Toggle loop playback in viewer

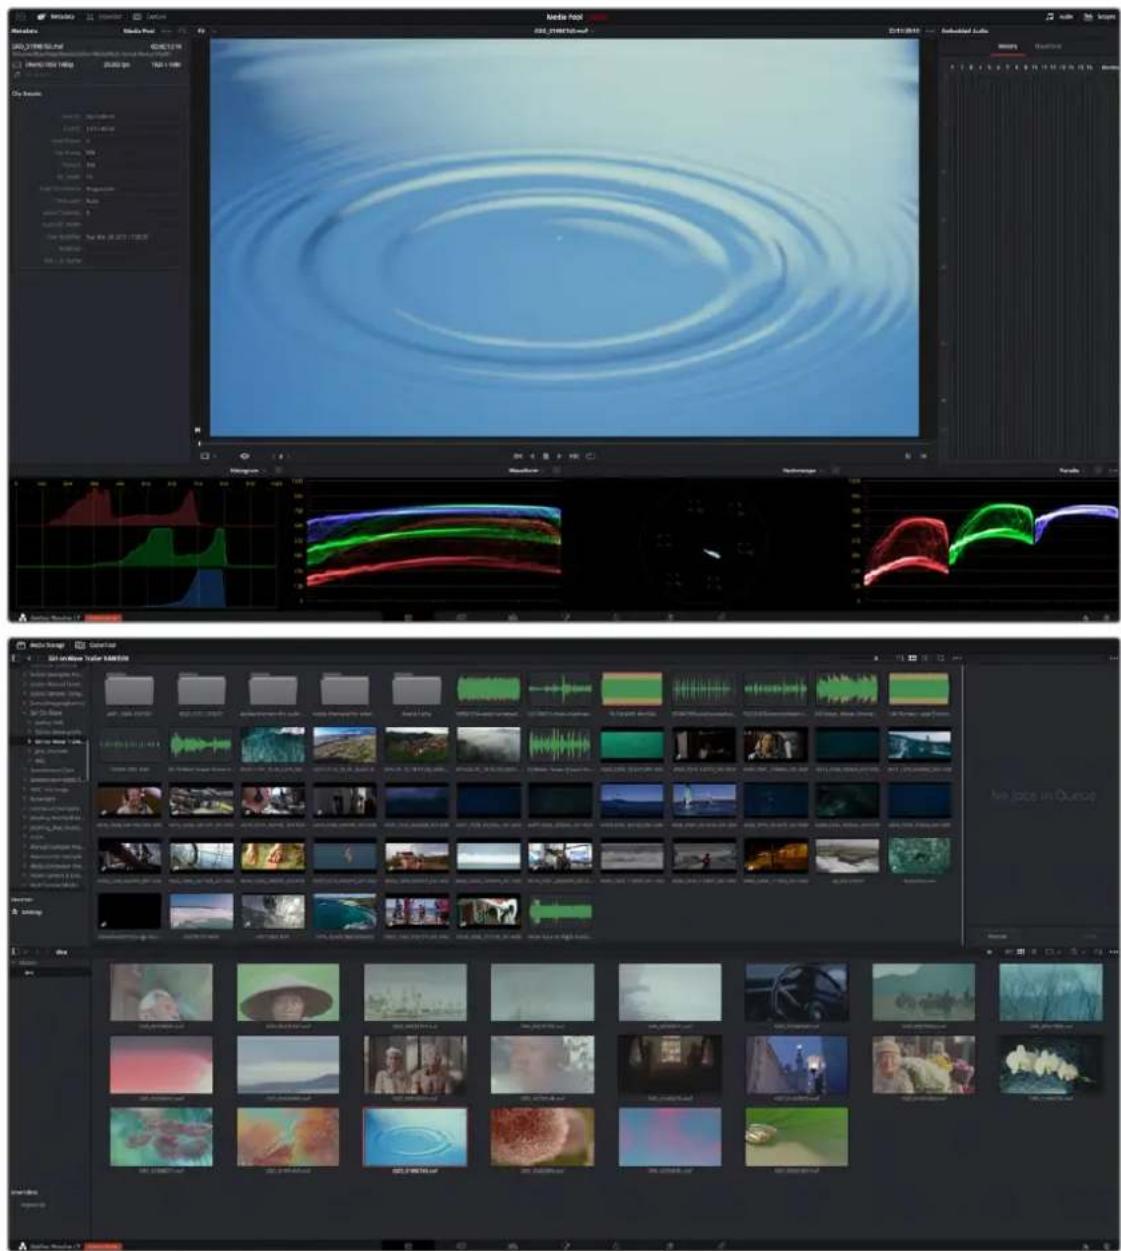590,456
